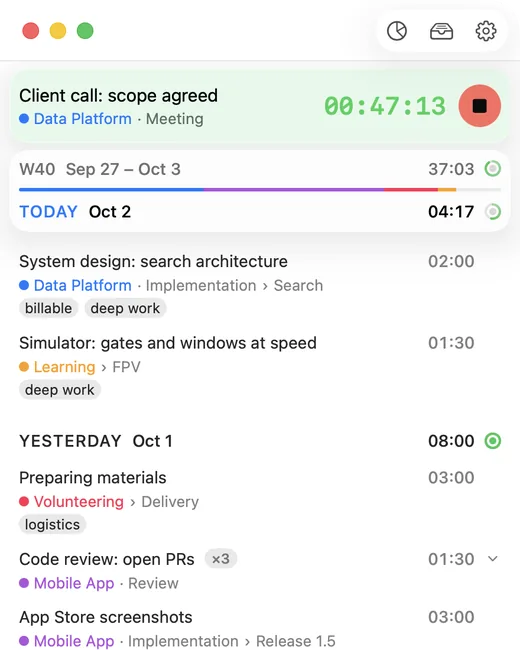The height and width of the screenshot is (650, 520).
Task: Open 'Preparing materials' entry
Action: tap(92, 478)
